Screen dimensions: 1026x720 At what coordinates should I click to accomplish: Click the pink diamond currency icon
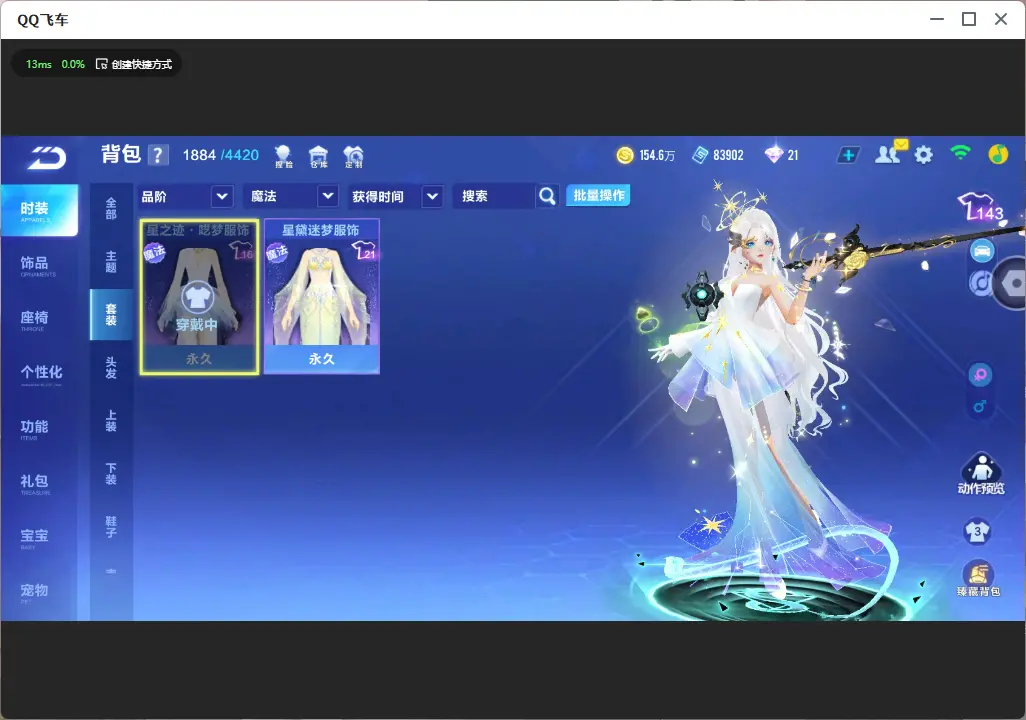click(773, 155)
